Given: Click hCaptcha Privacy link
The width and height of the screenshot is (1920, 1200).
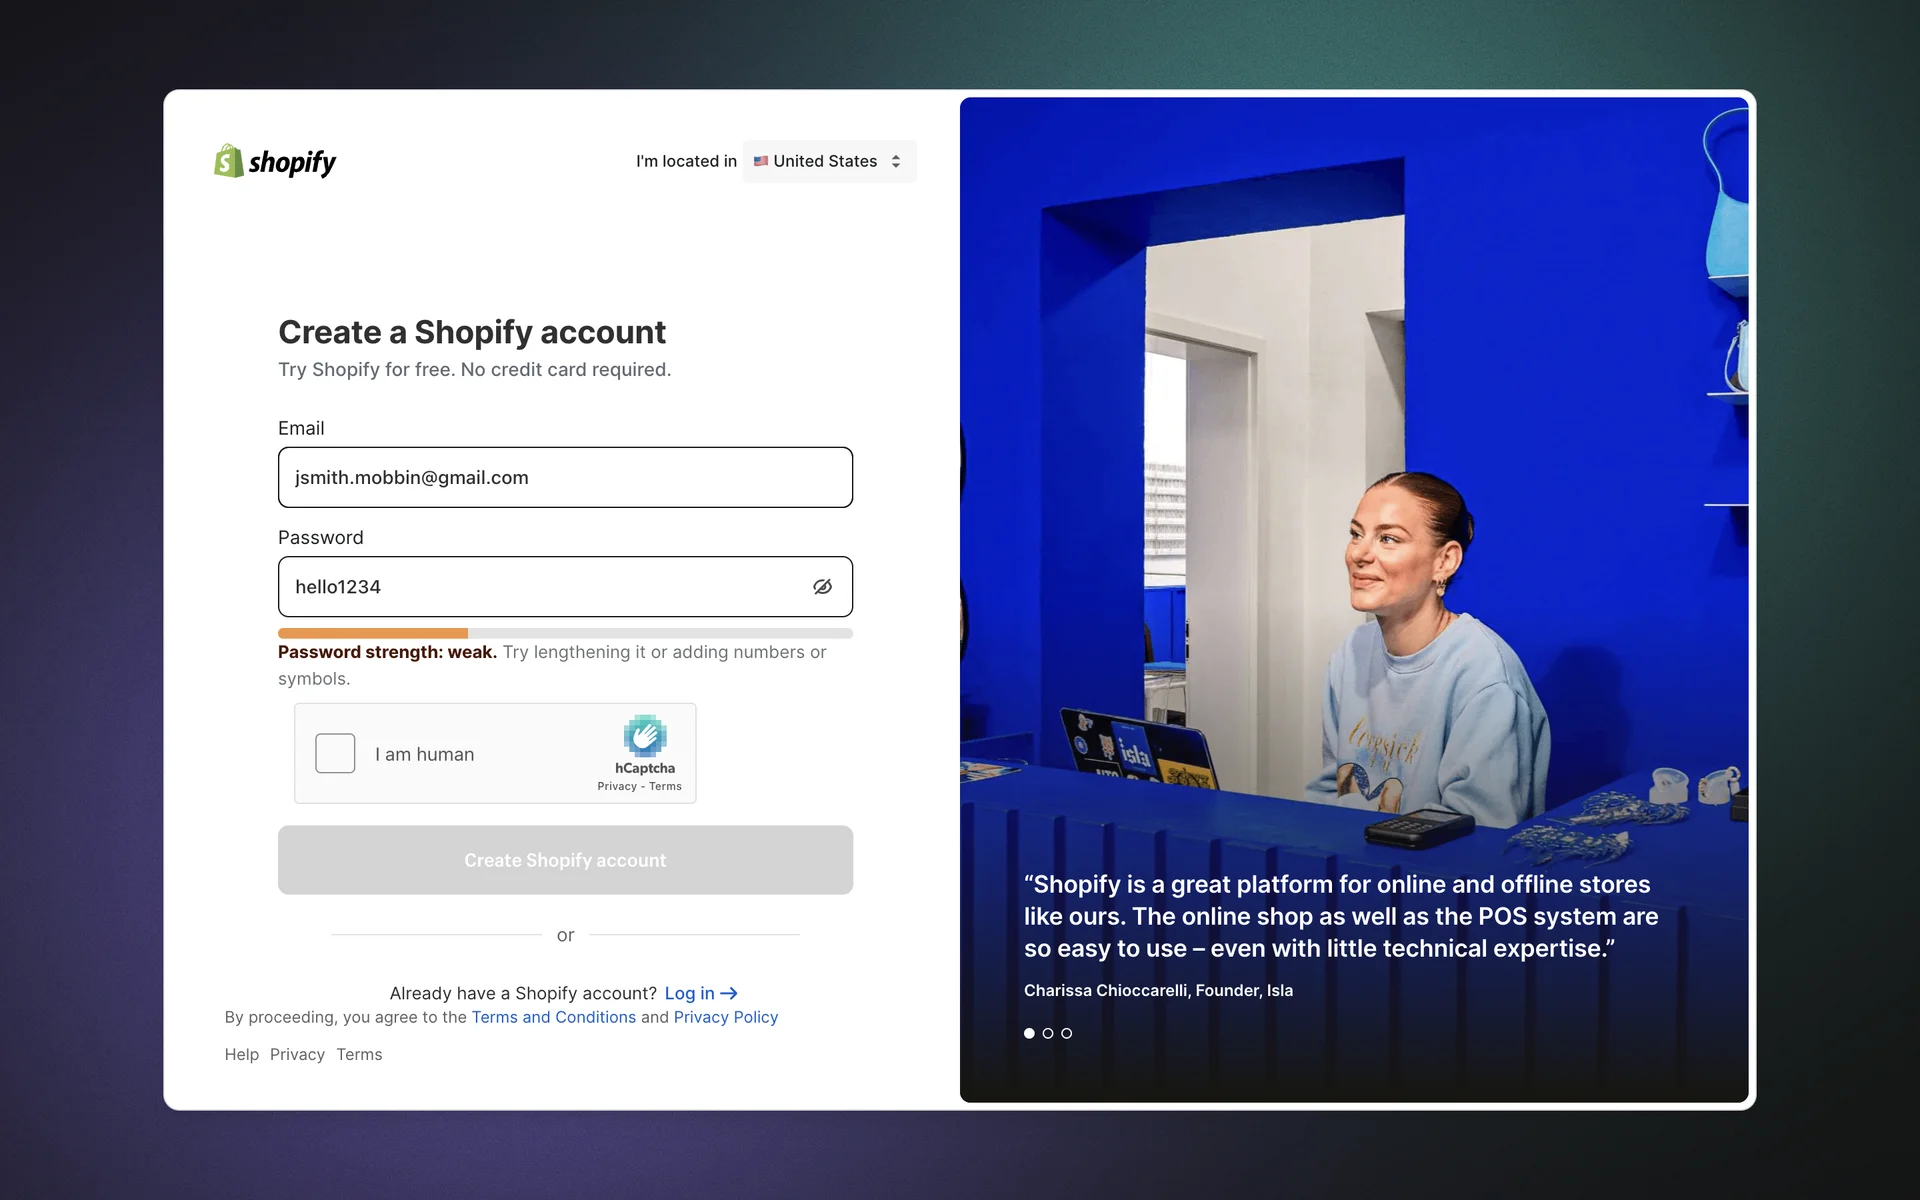Looking at the screenshot, I should point(616,786).
